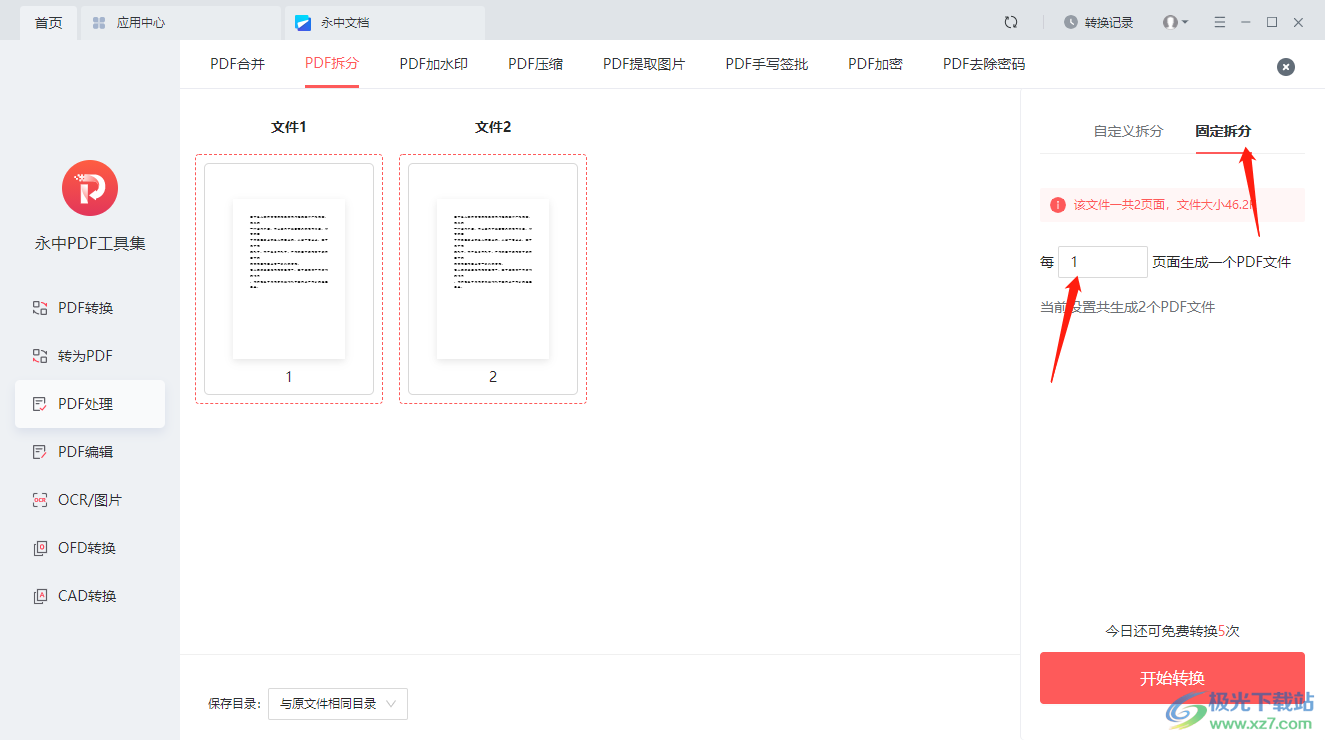
Task: Open OFD转换 in the sidebar
Action: 90,548
